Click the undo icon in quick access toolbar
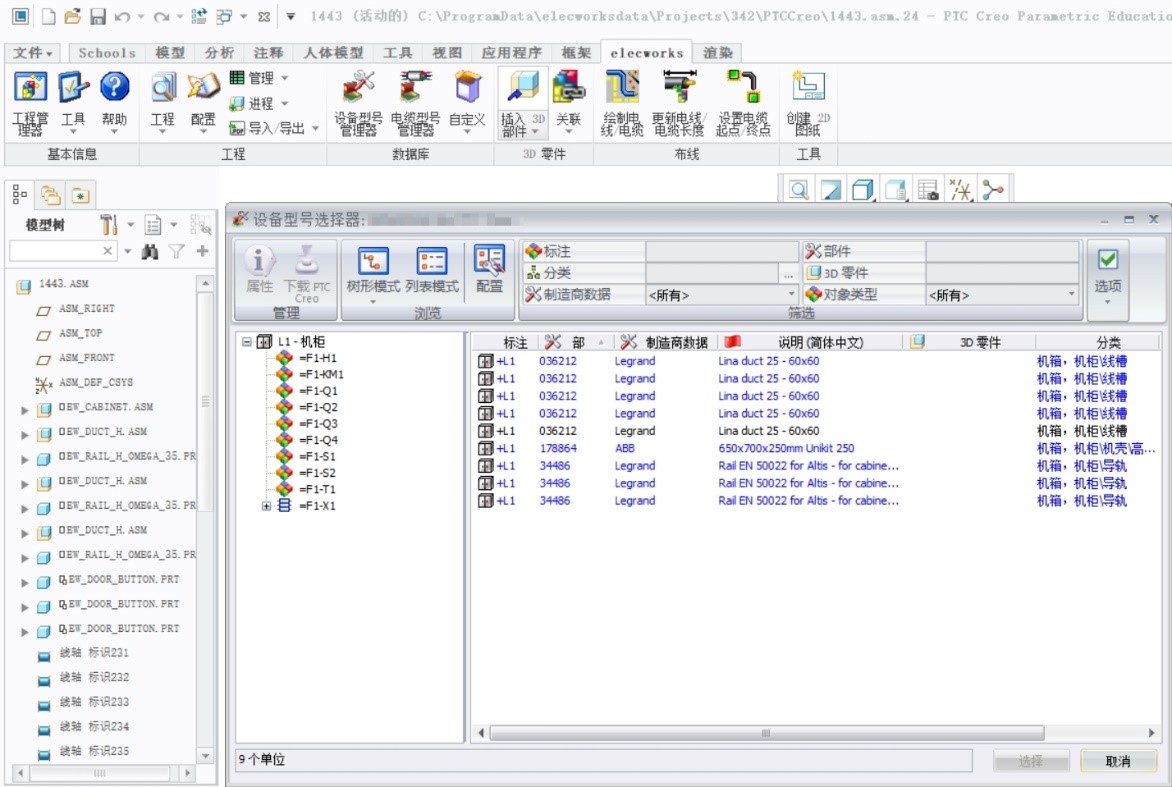This screenshot has width=1172, height=787. (x=123, y=16)
